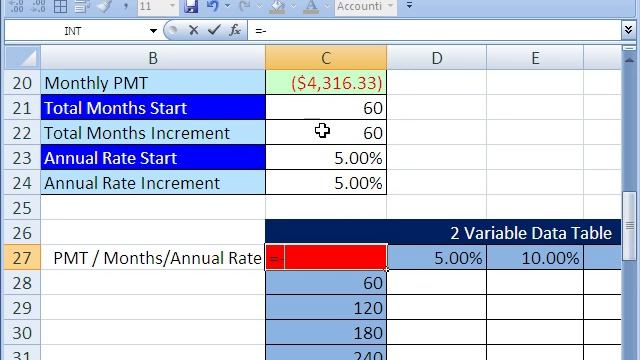The image size is (640, 360).
Task: Click the vertical scrollbar thumb
Action: [630, 225]
